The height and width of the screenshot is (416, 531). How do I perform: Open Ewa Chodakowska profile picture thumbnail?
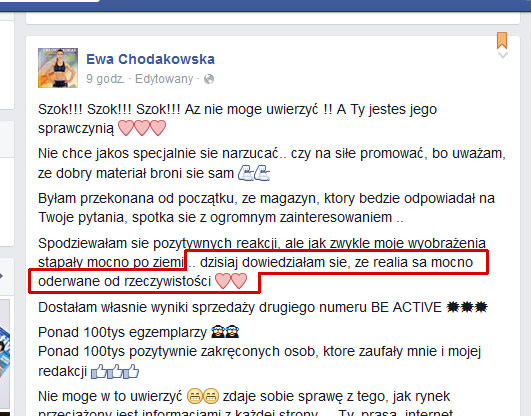point(58,68)
